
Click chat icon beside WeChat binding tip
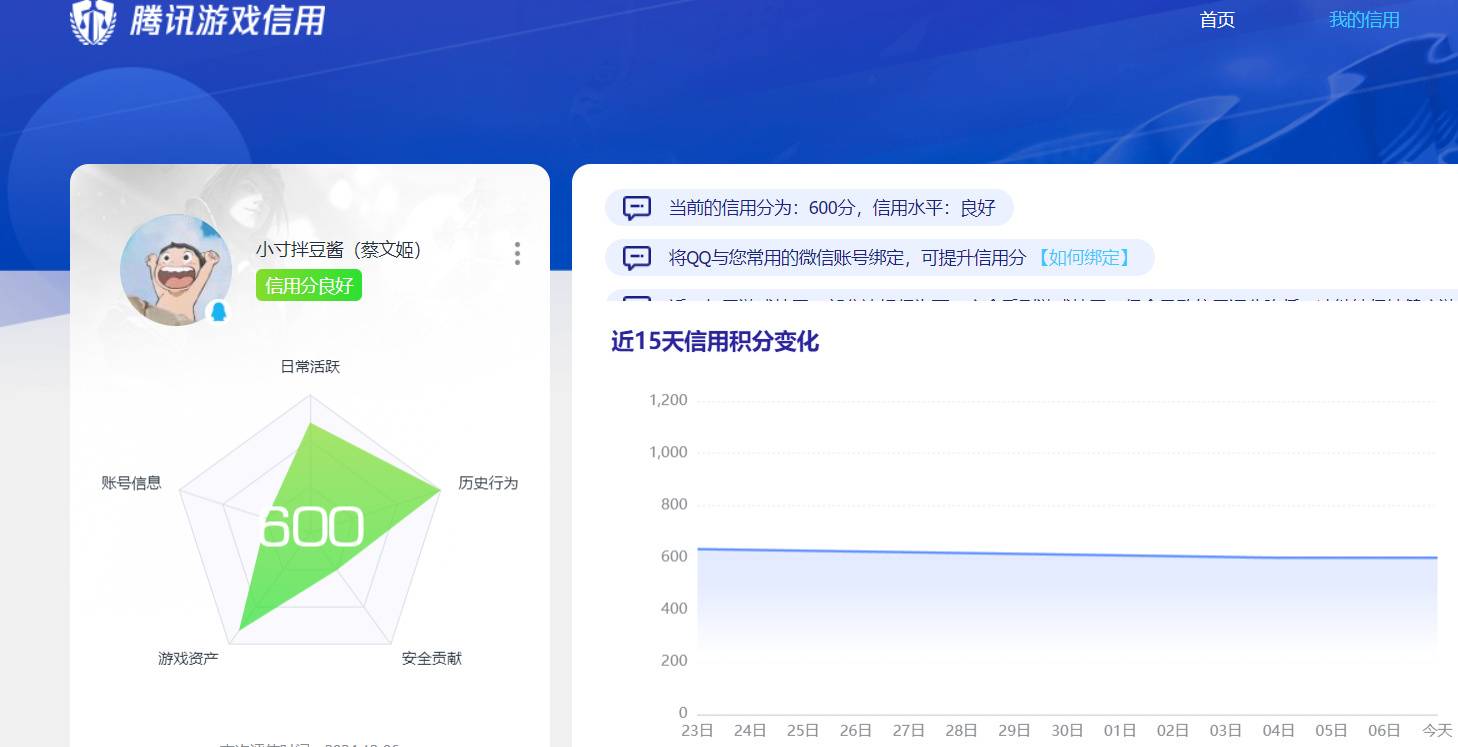[637, 258]
